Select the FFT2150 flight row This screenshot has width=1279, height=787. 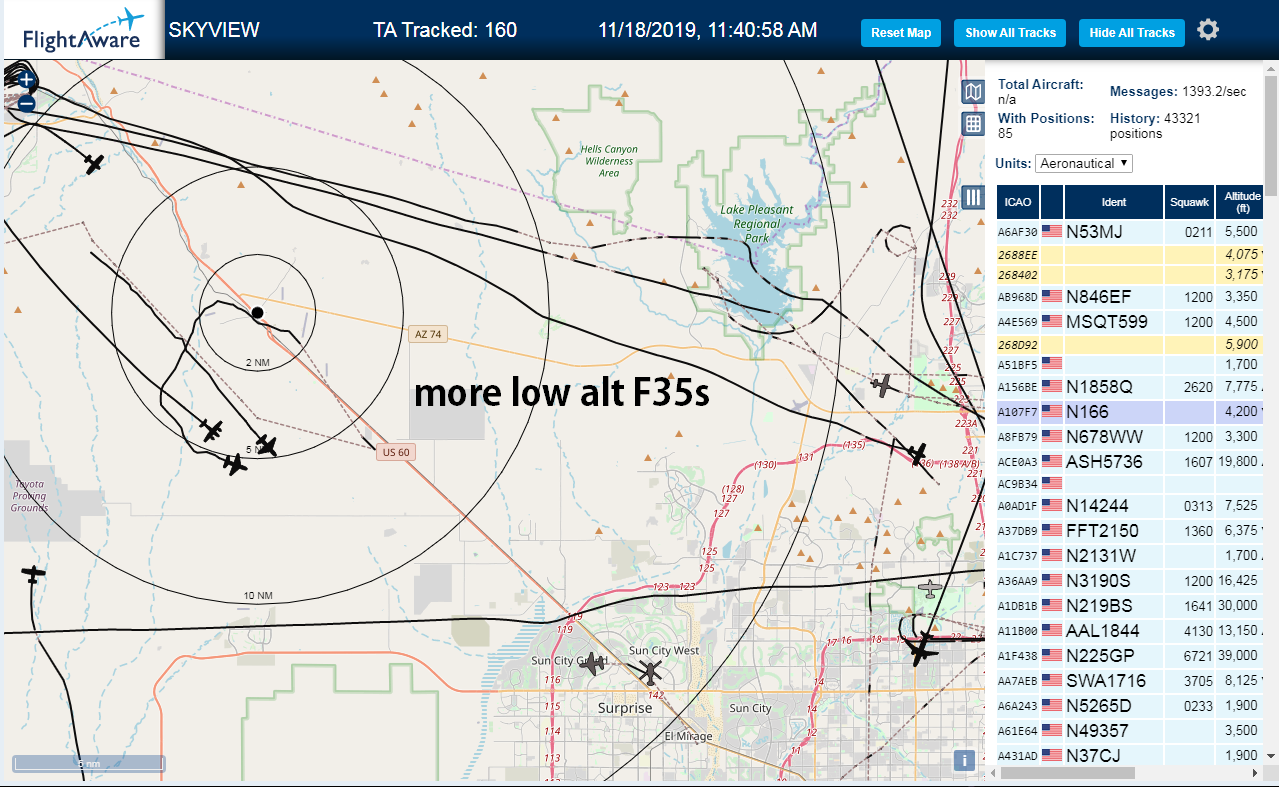[1130, 531]
